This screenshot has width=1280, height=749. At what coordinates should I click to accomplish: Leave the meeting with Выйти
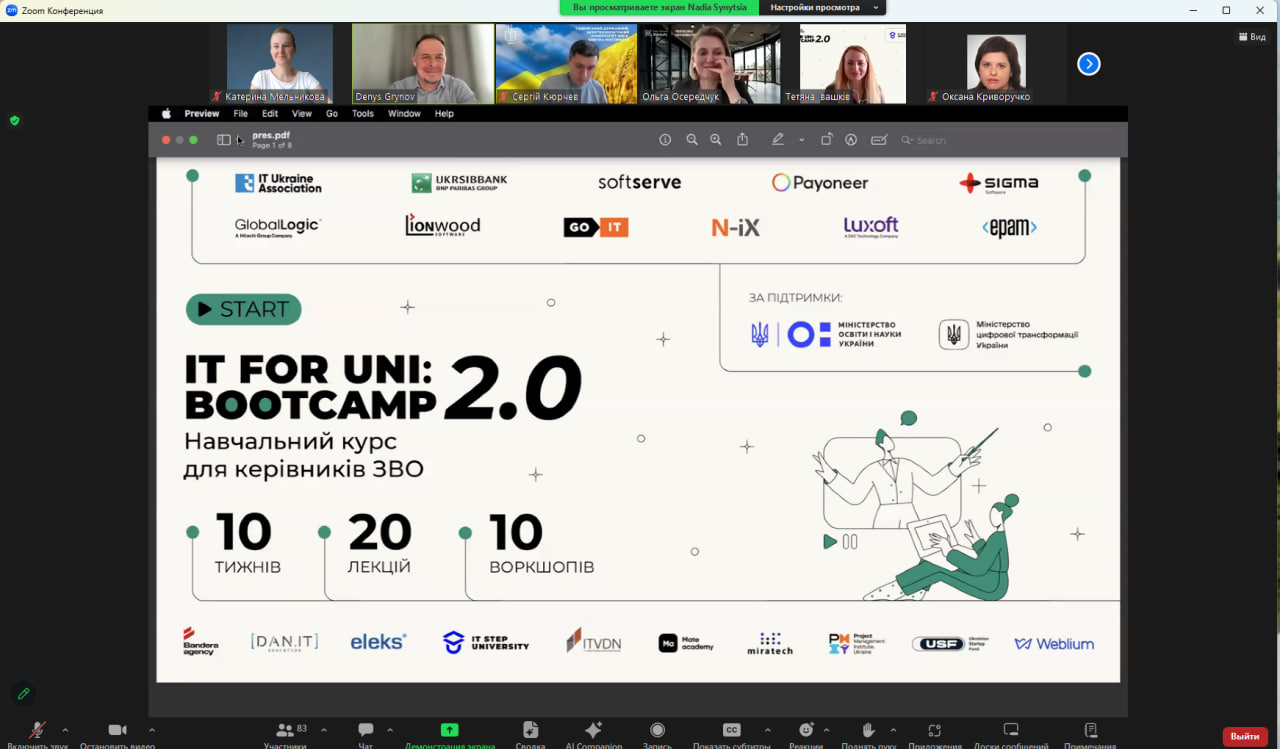[1245, 736]
